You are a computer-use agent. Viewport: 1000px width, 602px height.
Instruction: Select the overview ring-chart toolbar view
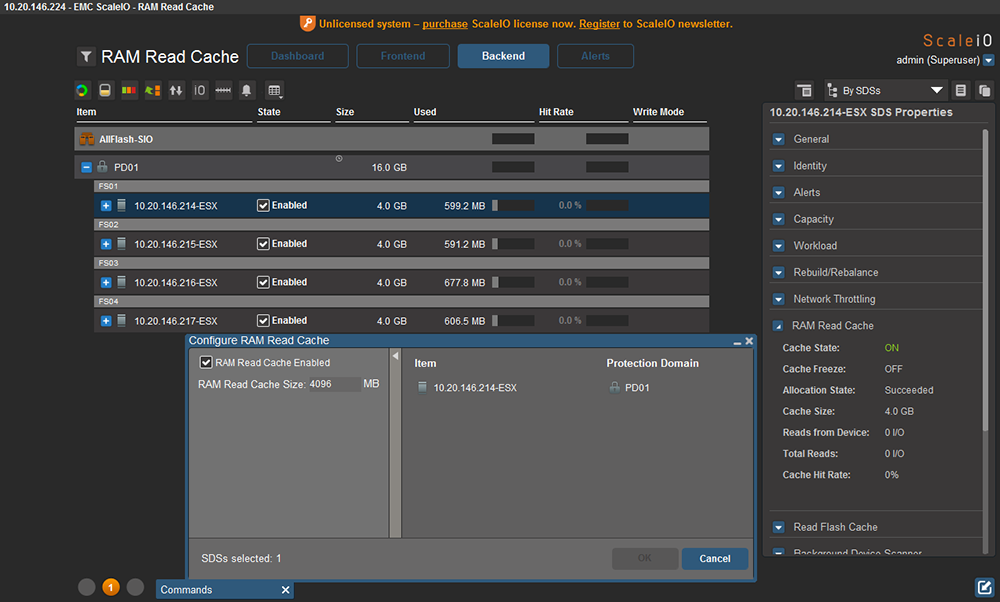[82, 91]
